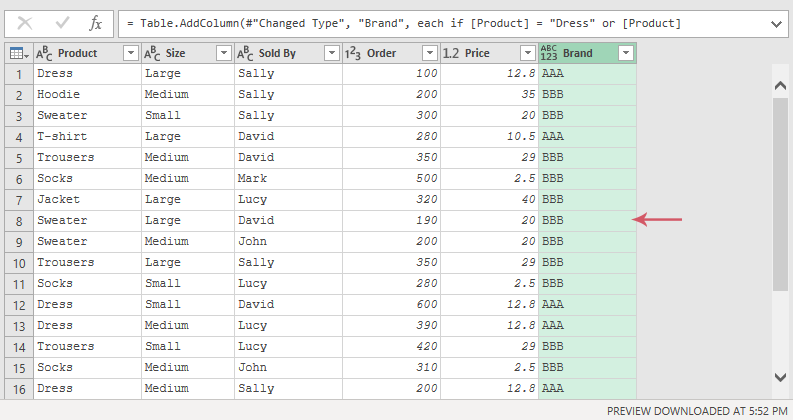Open the Size column filter dropdown

pyautogui.click(x=224, y=53)
